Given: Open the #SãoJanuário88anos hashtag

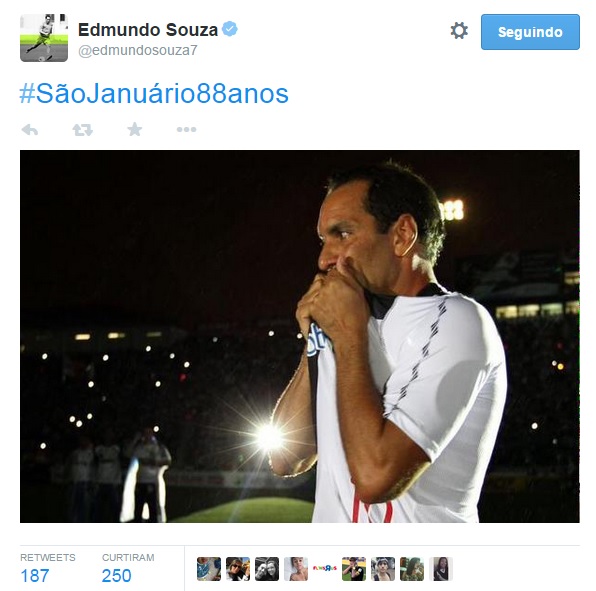Looking at the screenshot, I should [x=154, y=94].
